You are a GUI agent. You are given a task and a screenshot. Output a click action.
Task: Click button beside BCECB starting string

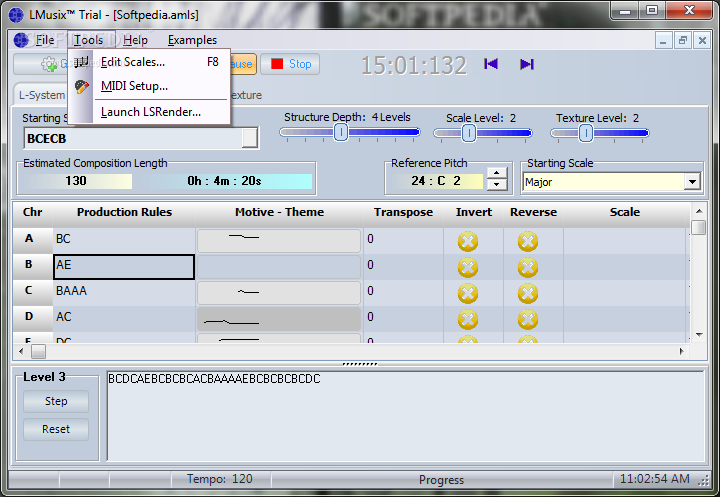249,138
